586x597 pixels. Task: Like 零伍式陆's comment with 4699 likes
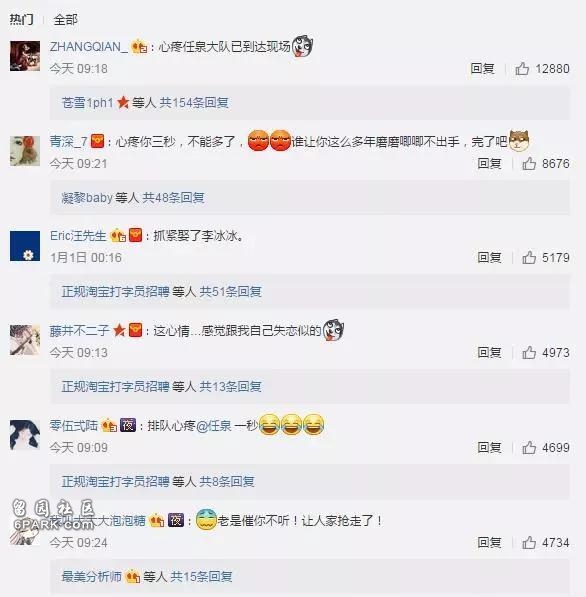529,448
